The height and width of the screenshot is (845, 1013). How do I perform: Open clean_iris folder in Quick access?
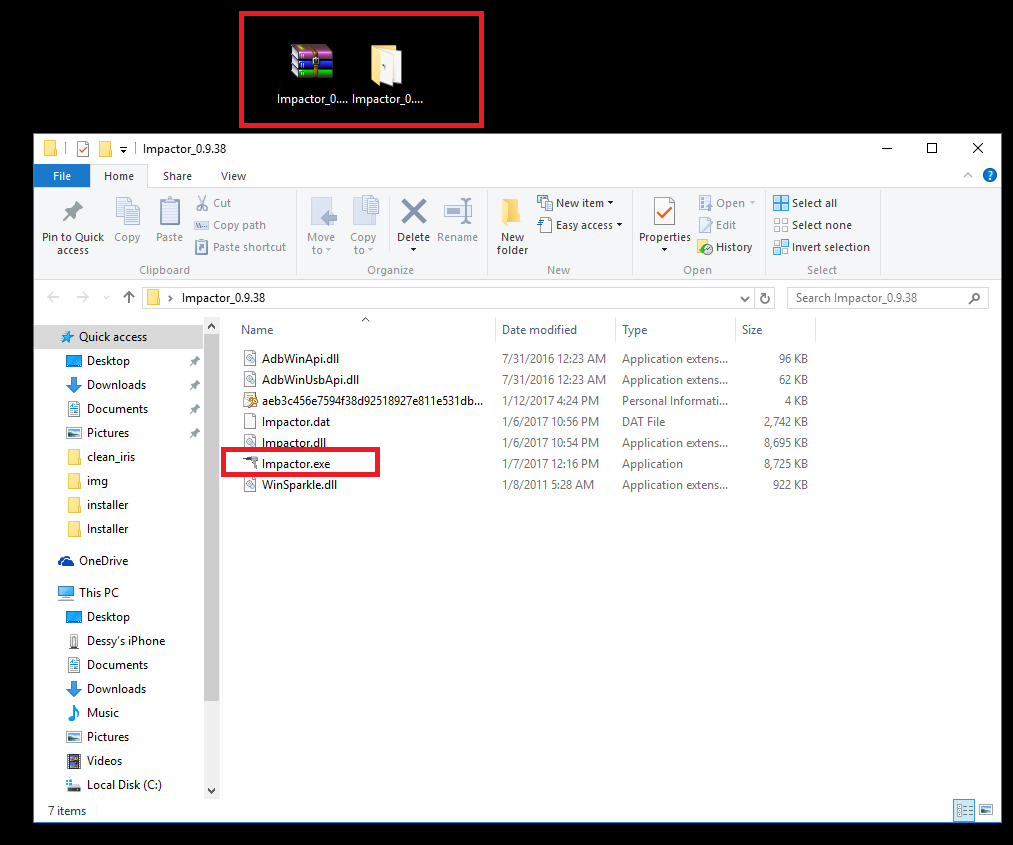pos(110,457)
